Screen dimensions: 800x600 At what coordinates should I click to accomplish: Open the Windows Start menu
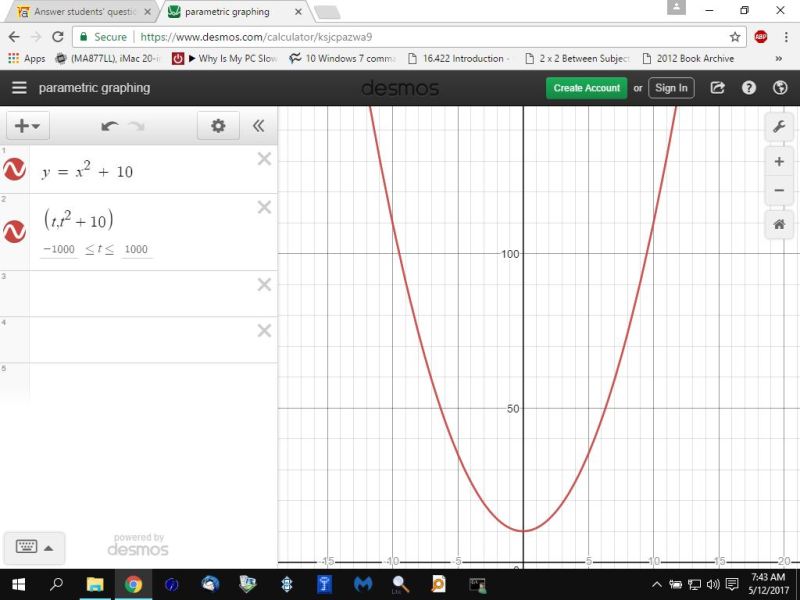pos(19,584)
